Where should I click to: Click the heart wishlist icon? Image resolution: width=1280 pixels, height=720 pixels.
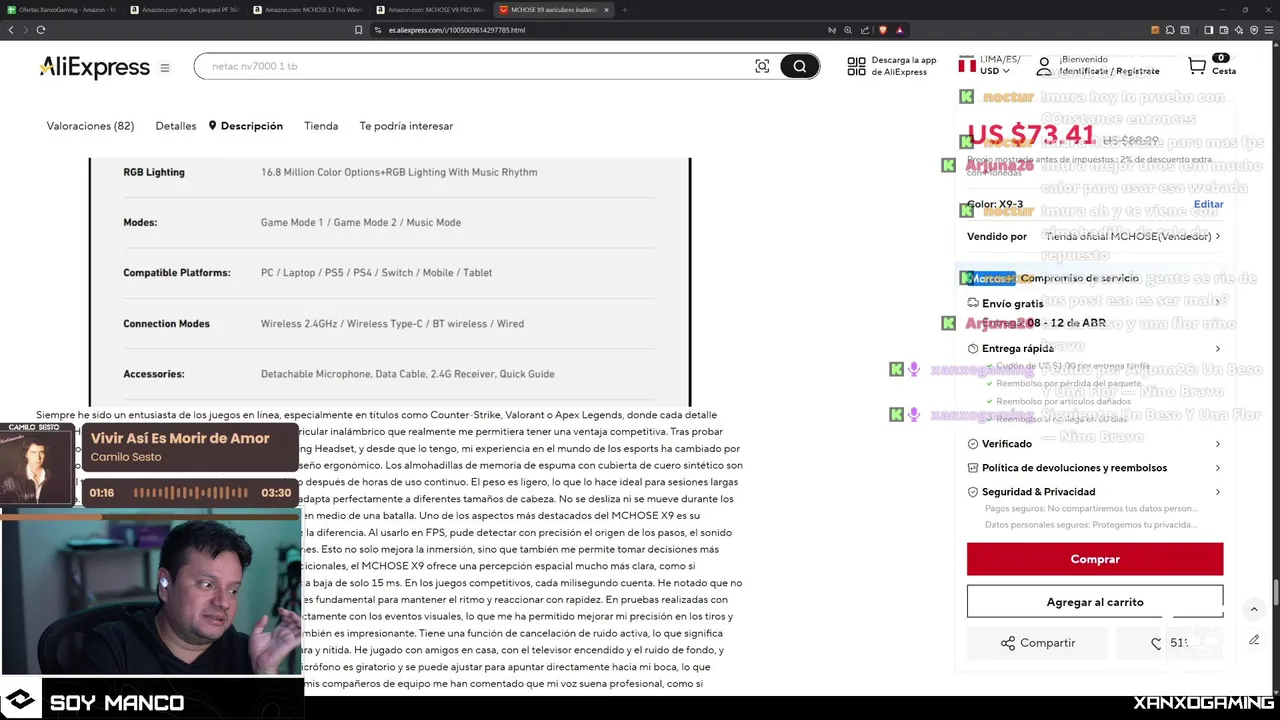(1156, 643)
